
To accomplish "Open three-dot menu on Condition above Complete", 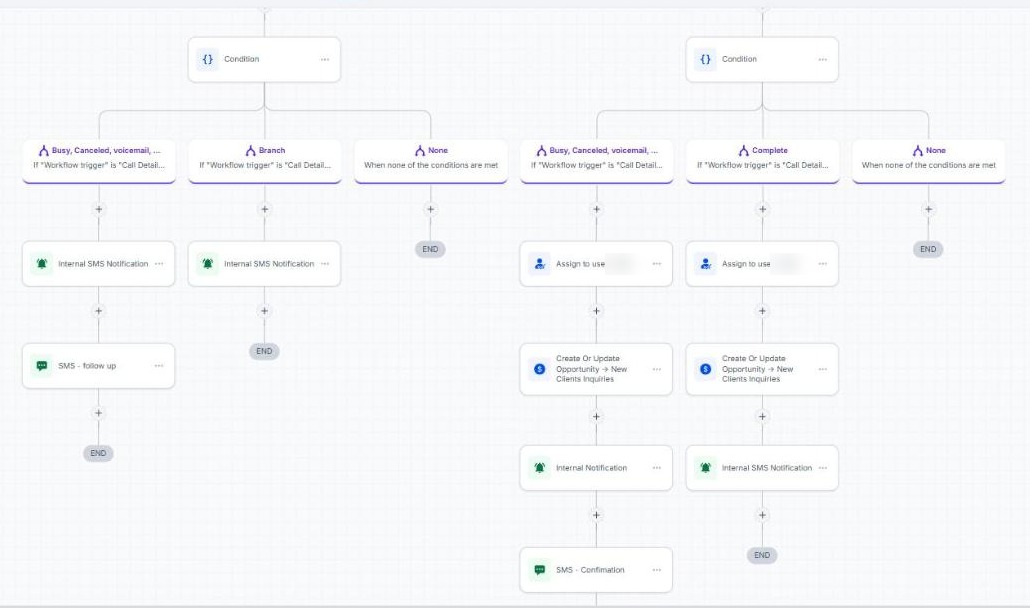I will (822, 59).
